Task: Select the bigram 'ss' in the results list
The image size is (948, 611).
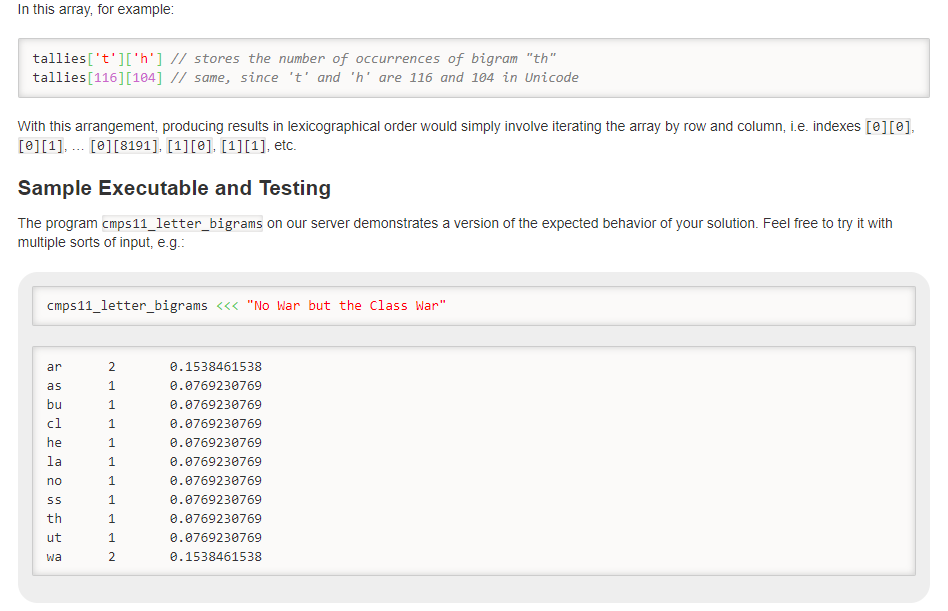Action: coord(54,499)
